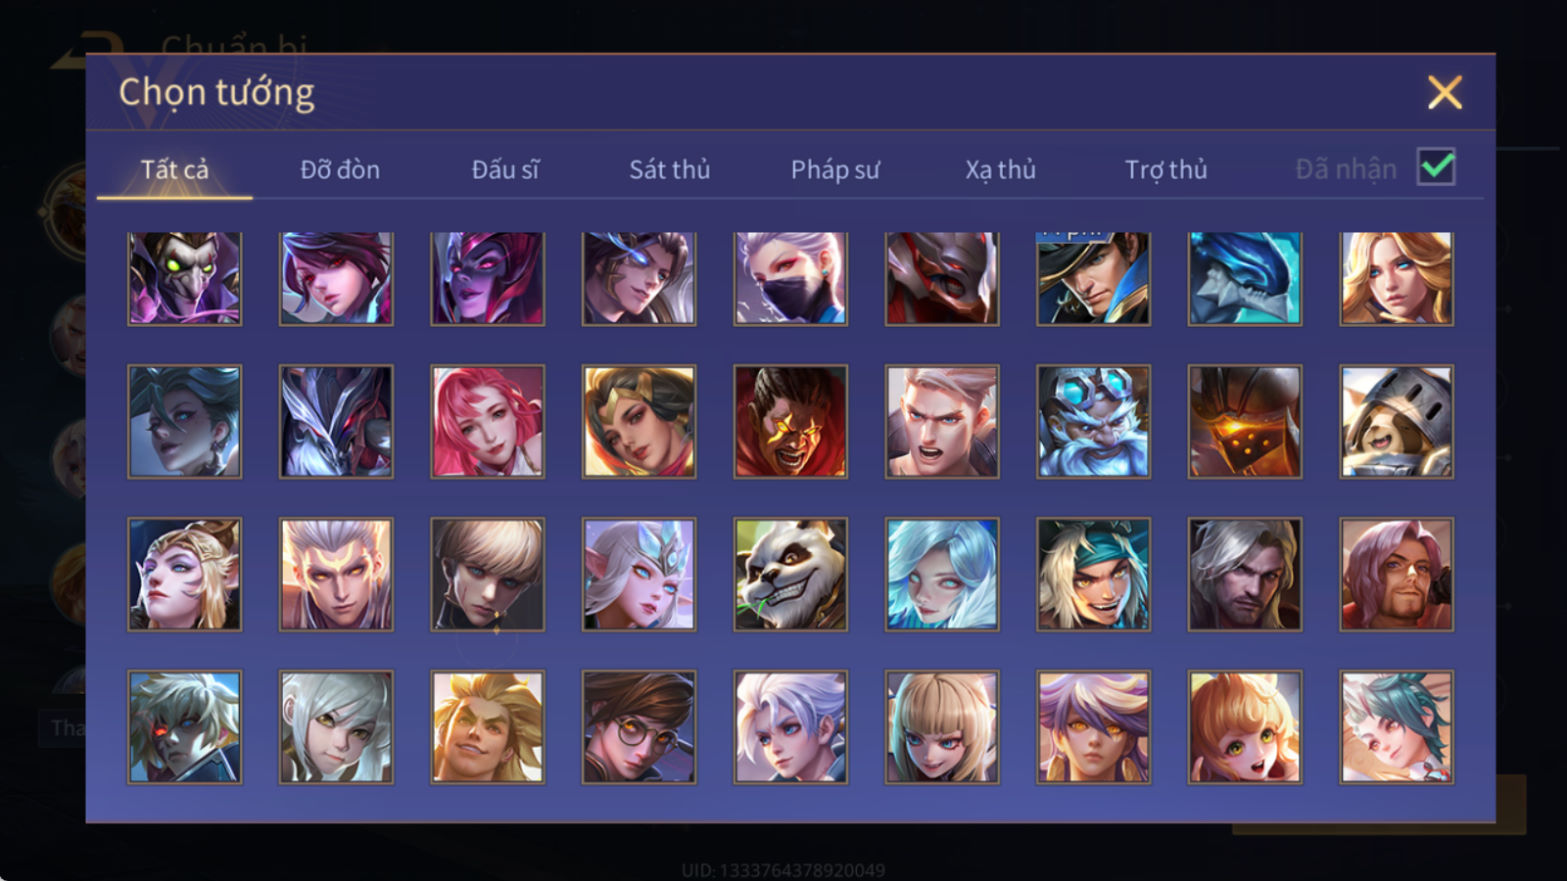1567x881 pixels.
Task: Select the green-eyed plague mask hero
Action: coord(185,278)
